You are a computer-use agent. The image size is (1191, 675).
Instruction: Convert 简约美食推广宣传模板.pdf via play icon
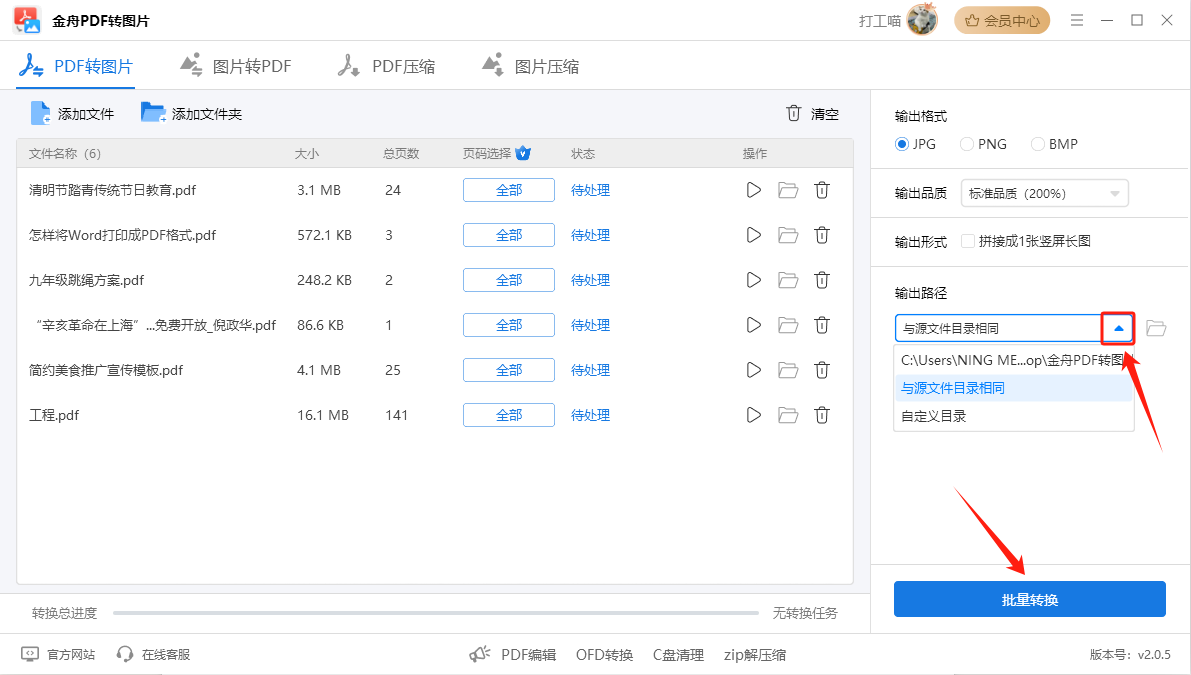[753, 370]
